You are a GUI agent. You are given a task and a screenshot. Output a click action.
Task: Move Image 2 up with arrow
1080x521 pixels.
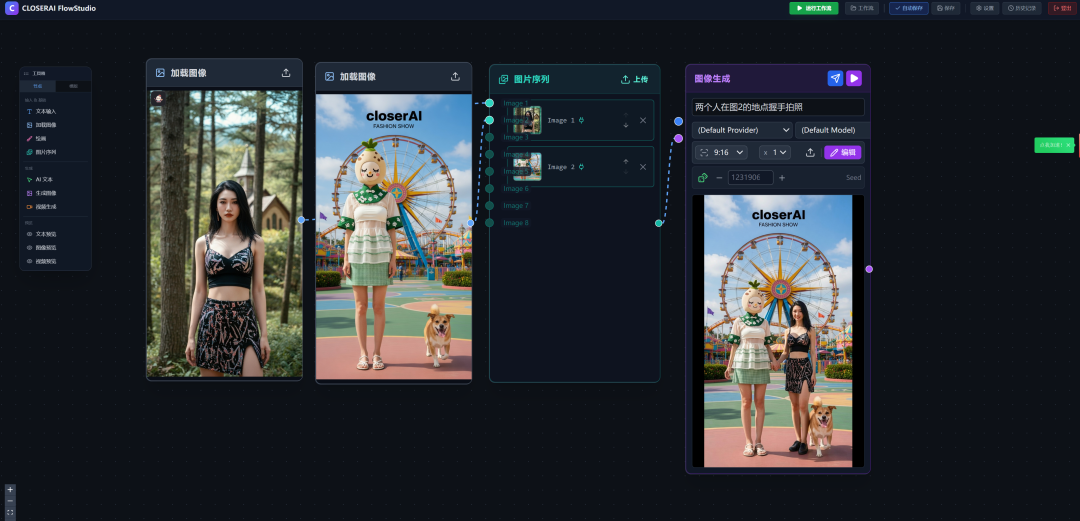point(626,162)
